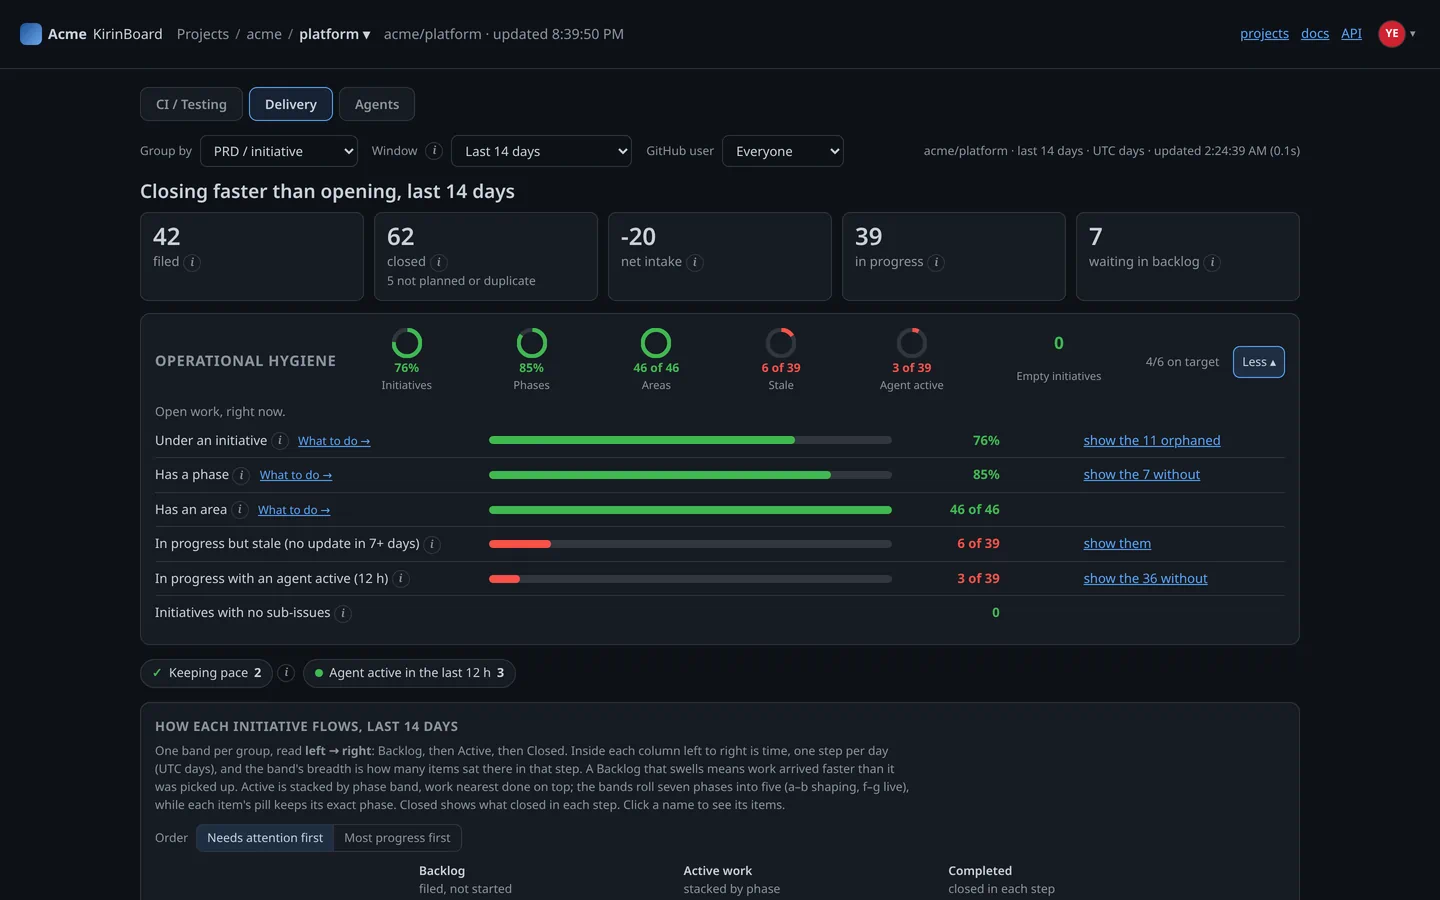Screen dimensions: 1440x900
Task: Toggle Agent active in last 12 h chip
Action: (409, 673)
